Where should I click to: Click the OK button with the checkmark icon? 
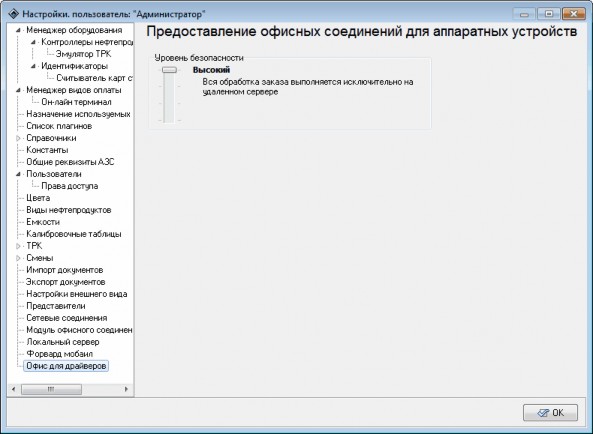coord(550,413)
